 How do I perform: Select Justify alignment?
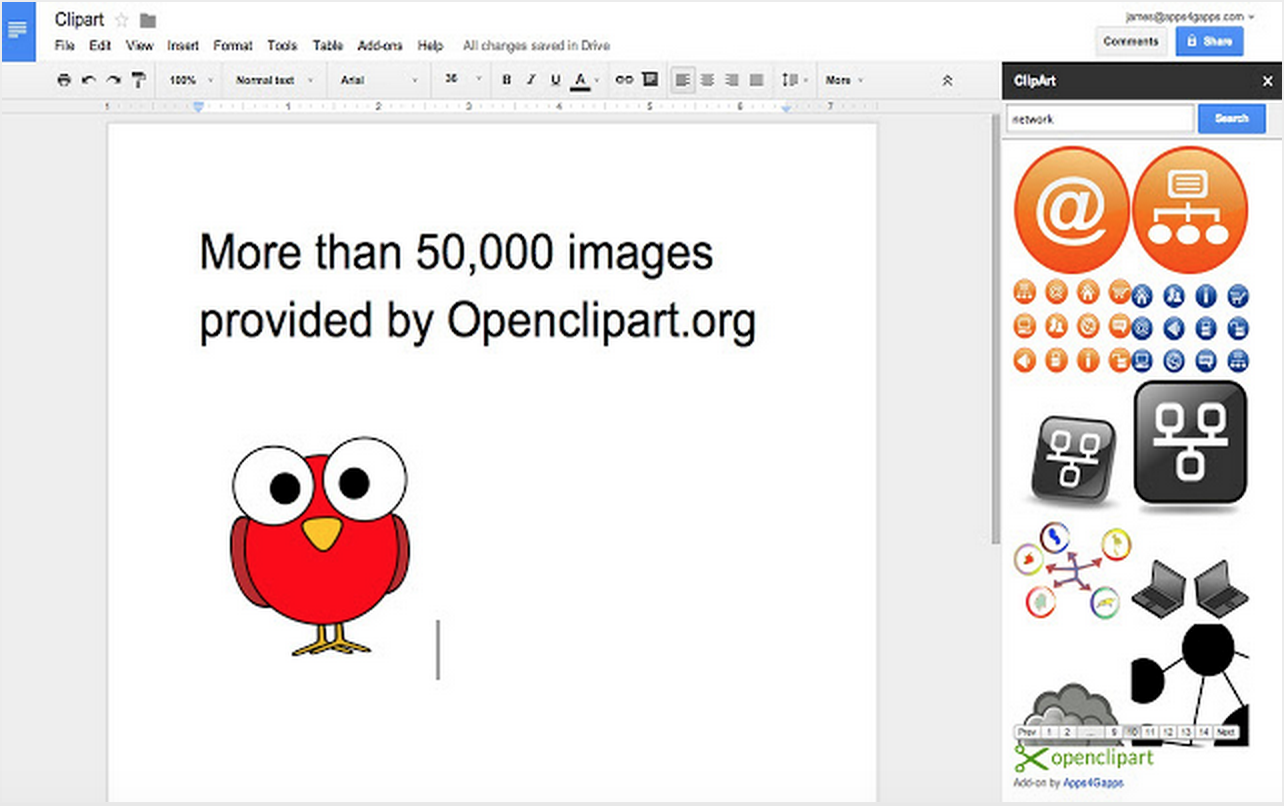(x=757, y=80)
